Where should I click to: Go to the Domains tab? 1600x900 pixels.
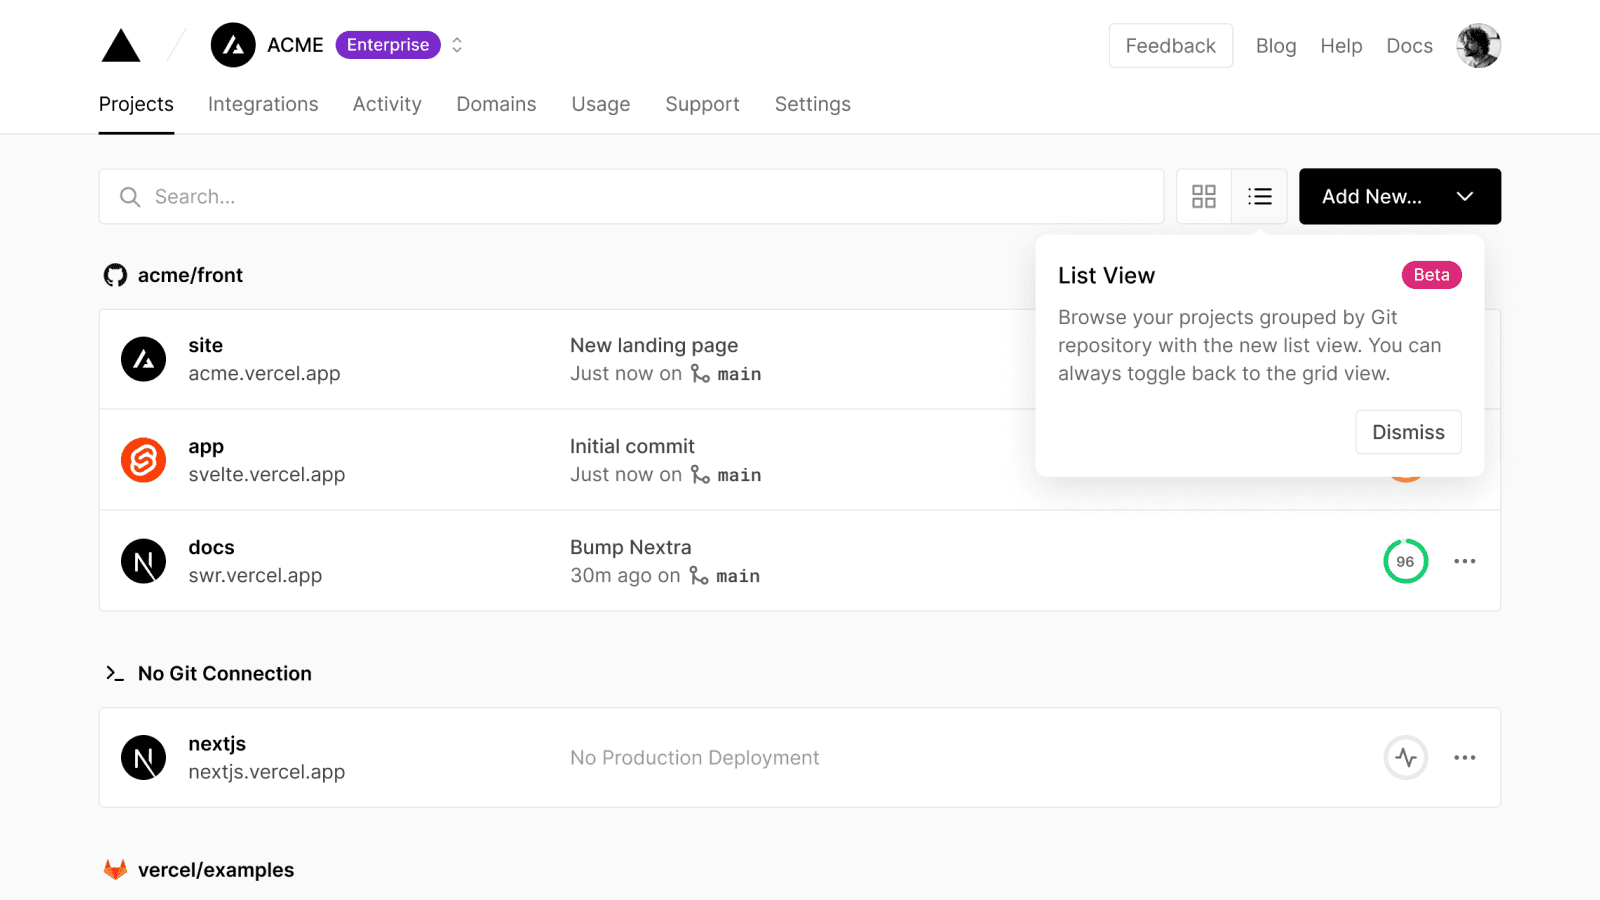496,104
